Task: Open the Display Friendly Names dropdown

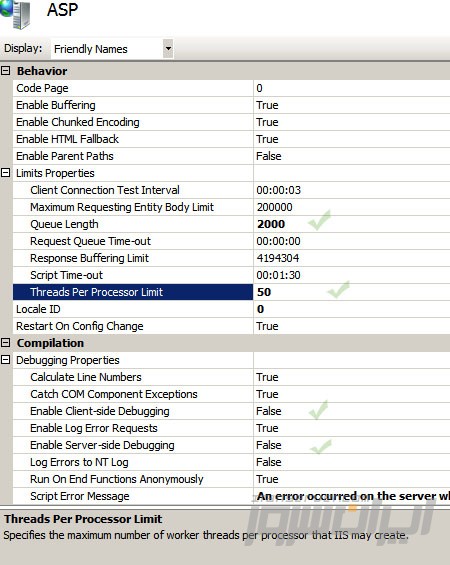Action: (x=168, y=48)
